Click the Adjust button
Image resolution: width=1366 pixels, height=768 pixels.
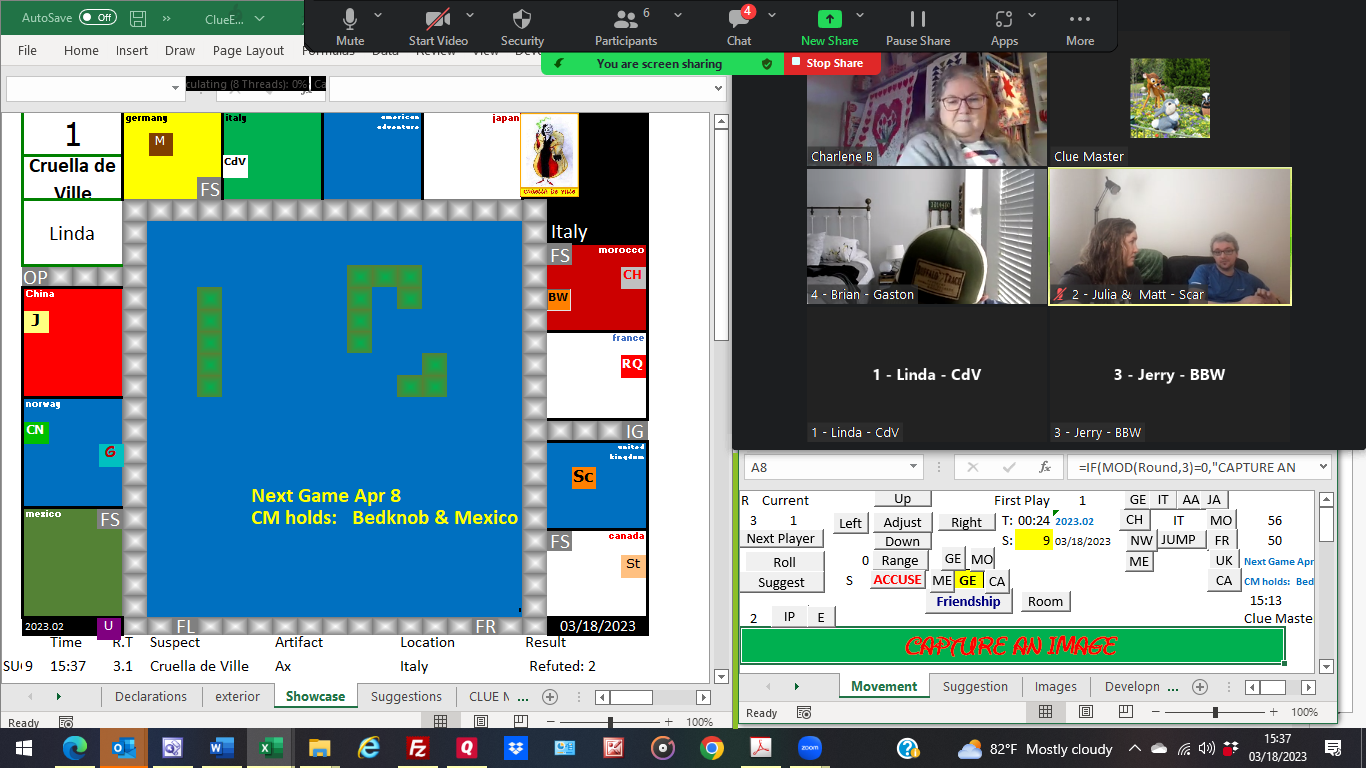click(902, 523)
